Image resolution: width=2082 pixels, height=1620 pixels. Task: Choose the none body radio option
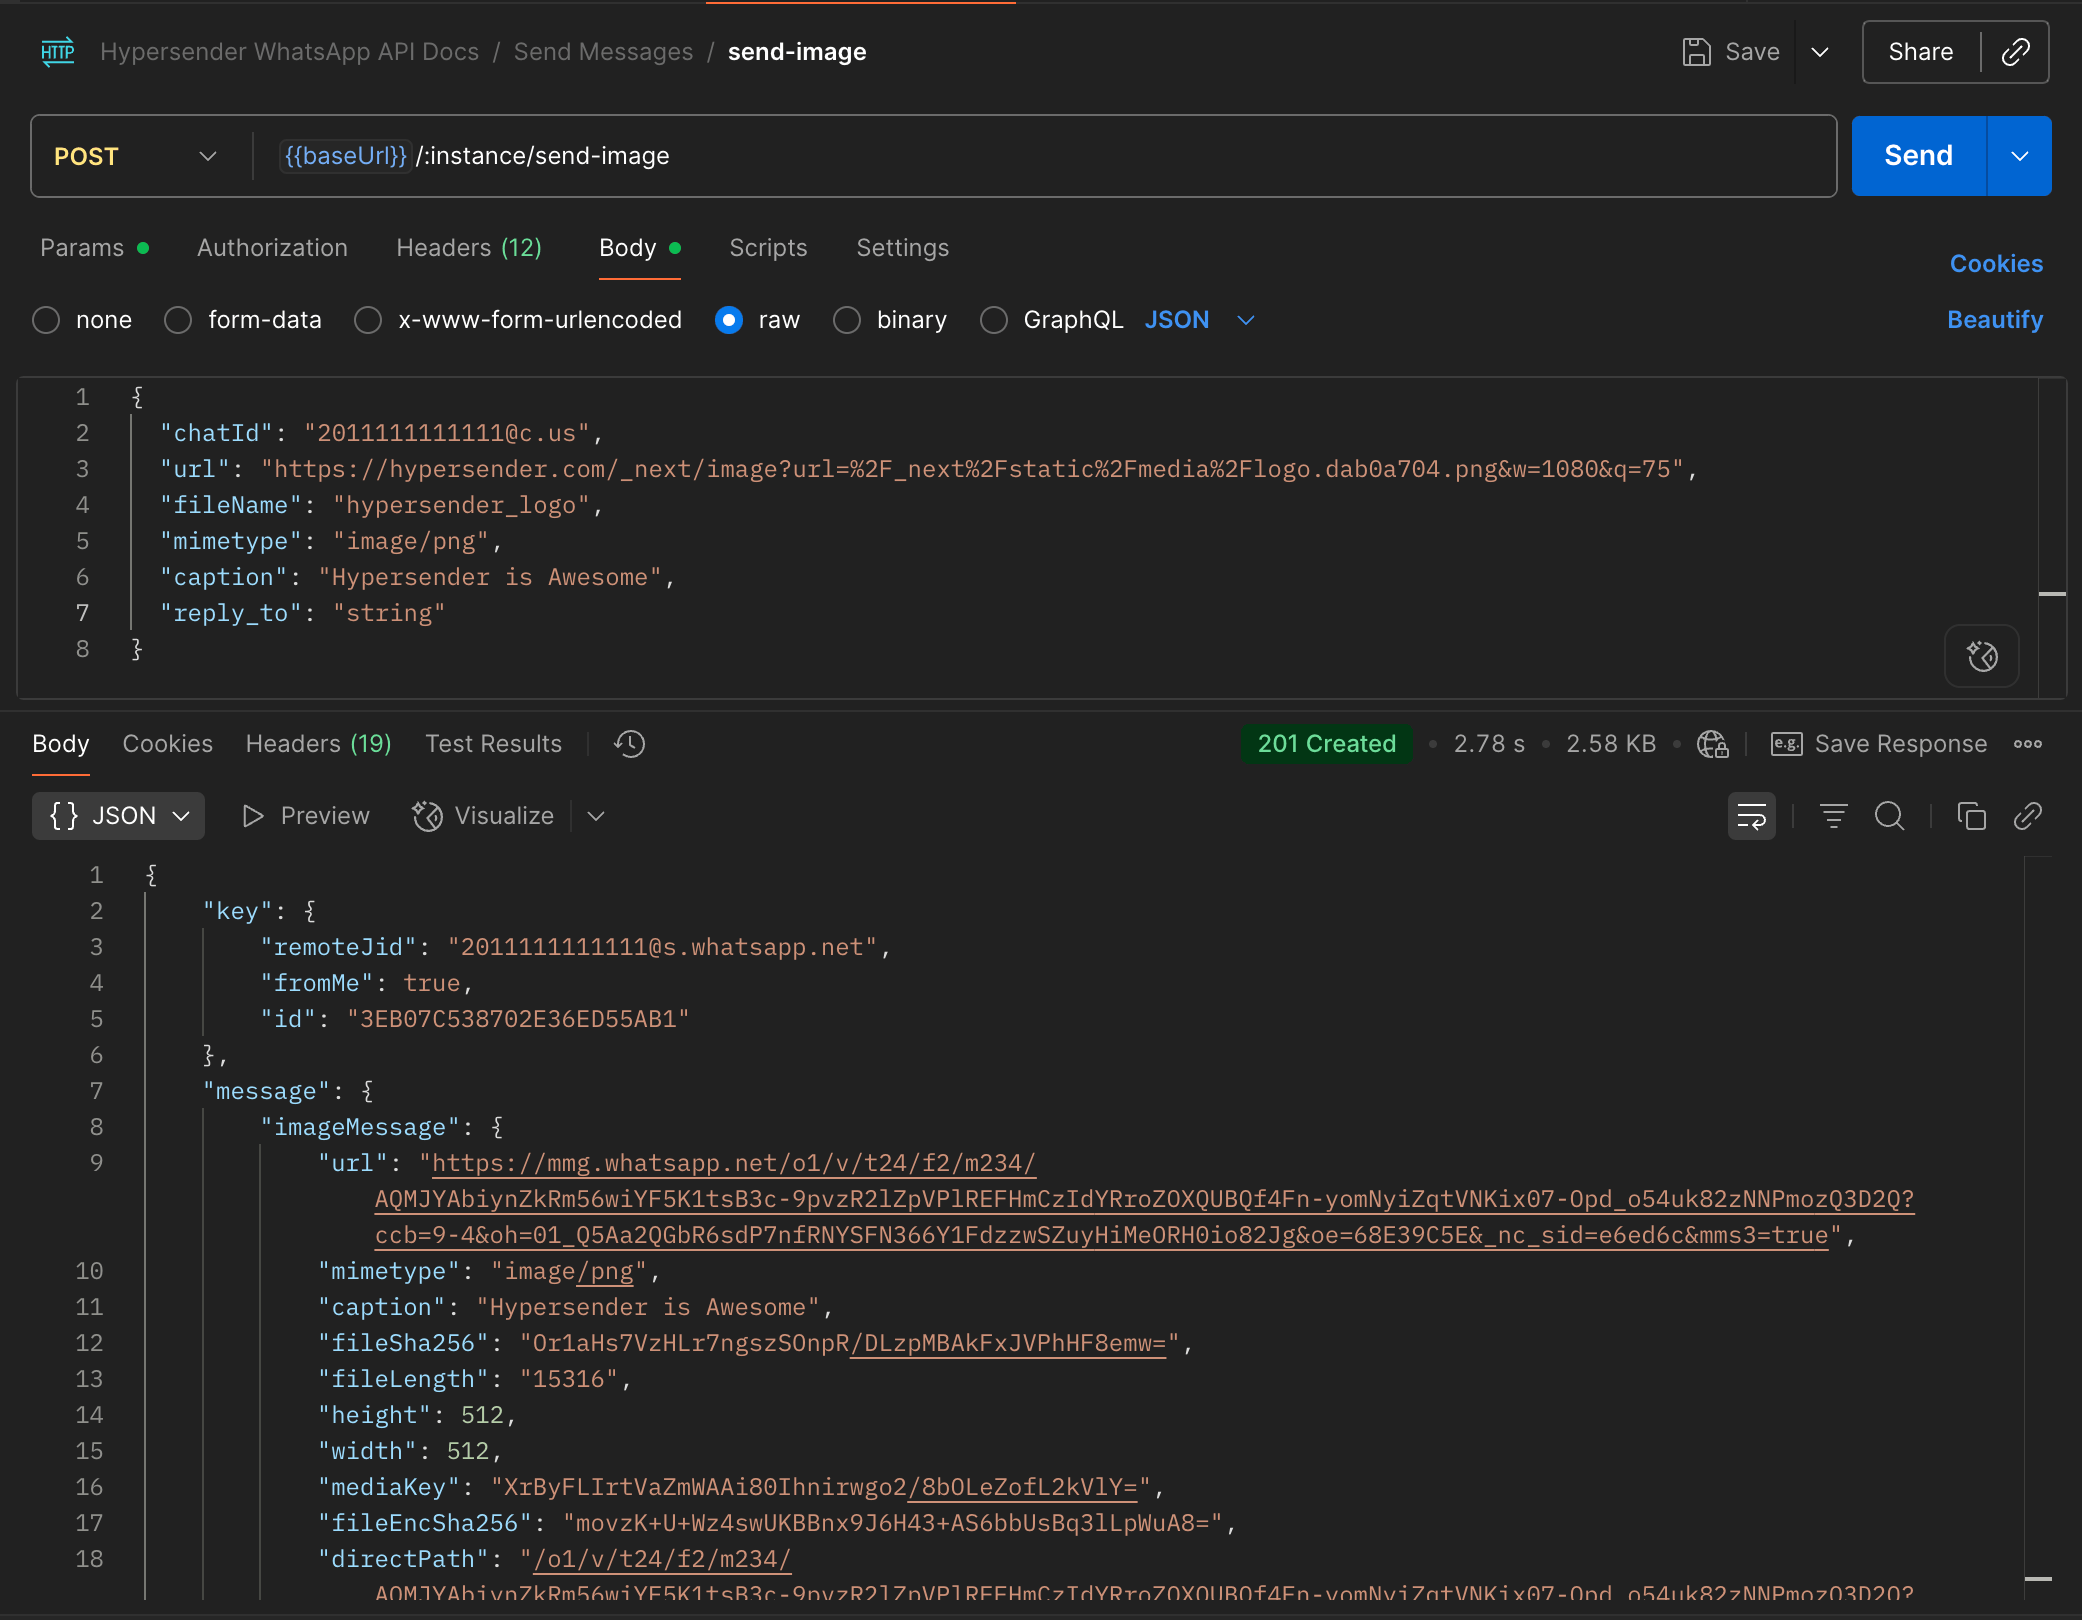coord(46,320)
